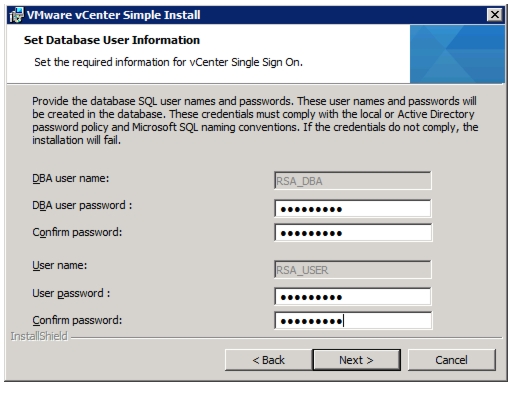Click the "DBA user name:" label

(x=71, y=178)
